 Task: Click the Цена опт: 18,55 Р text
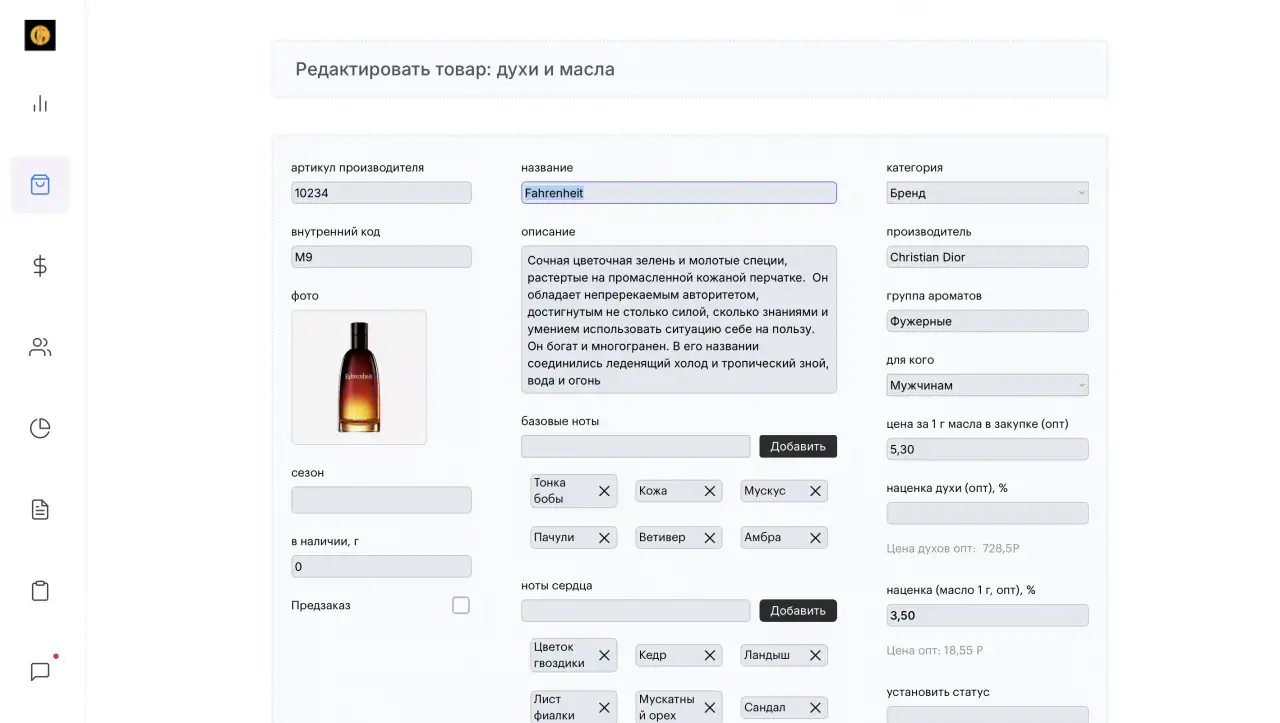click(x=935, y=651)
